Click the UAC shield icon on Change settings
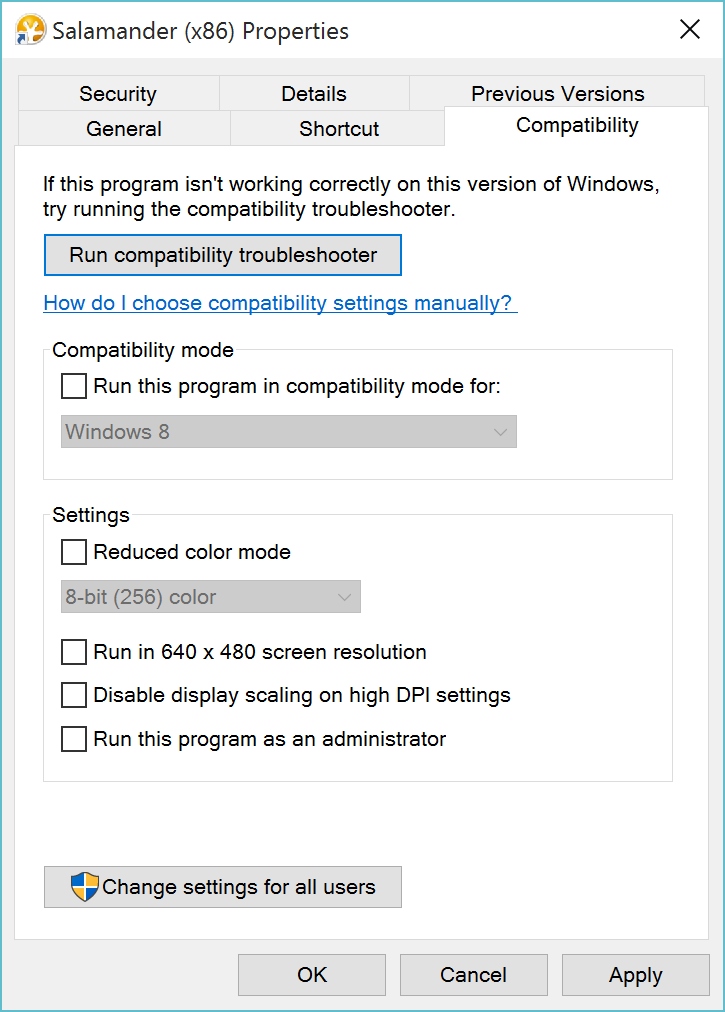 pyautogui.click(x=85, y=886)
